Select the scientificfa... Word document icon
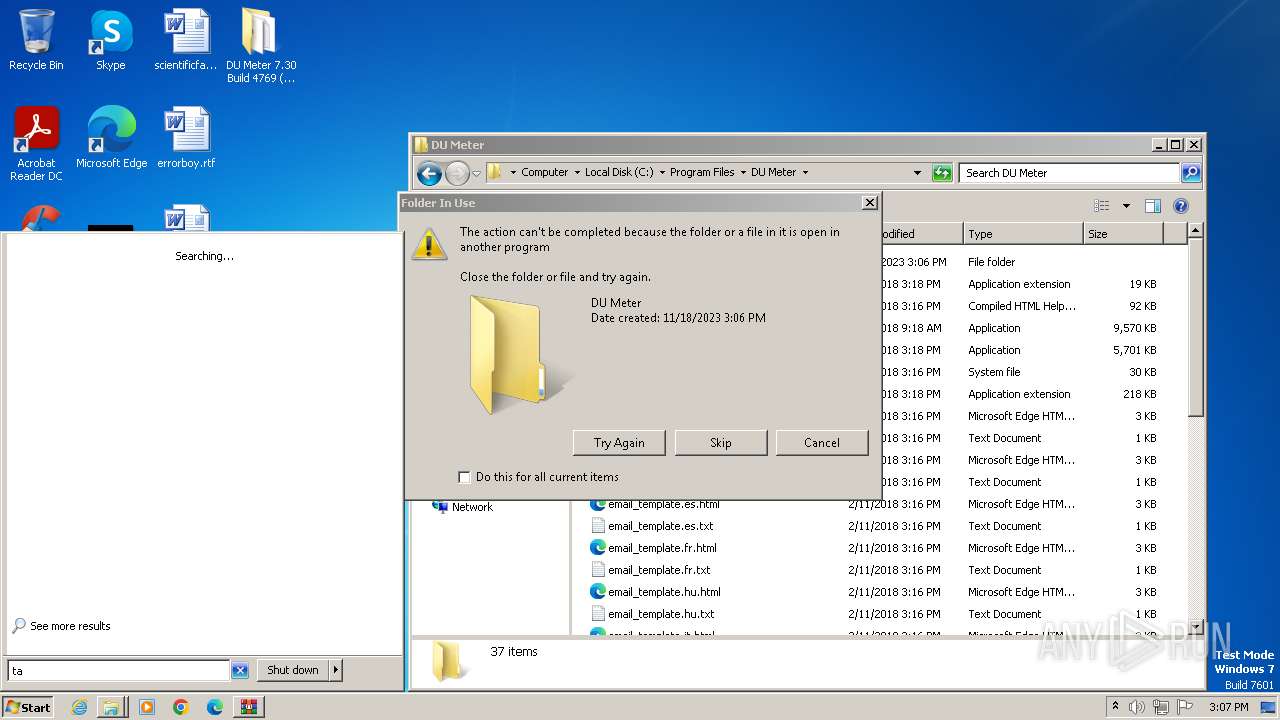This screenshot has width=1280, height=720. pyautogui.click(x=186, y=40)
